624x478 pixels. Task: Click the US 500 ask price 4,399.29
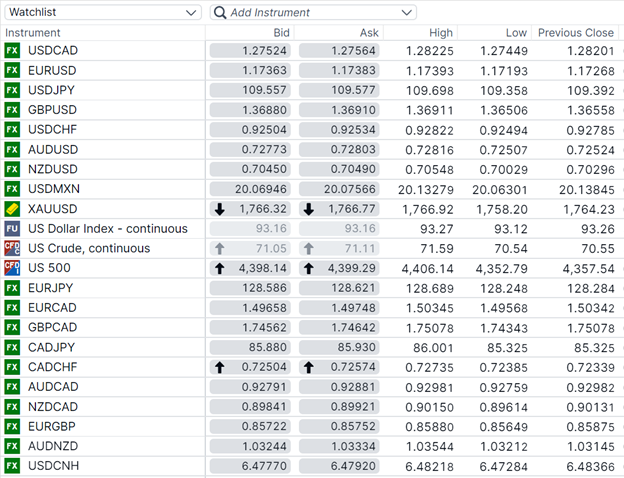click(x=339, y=268)
